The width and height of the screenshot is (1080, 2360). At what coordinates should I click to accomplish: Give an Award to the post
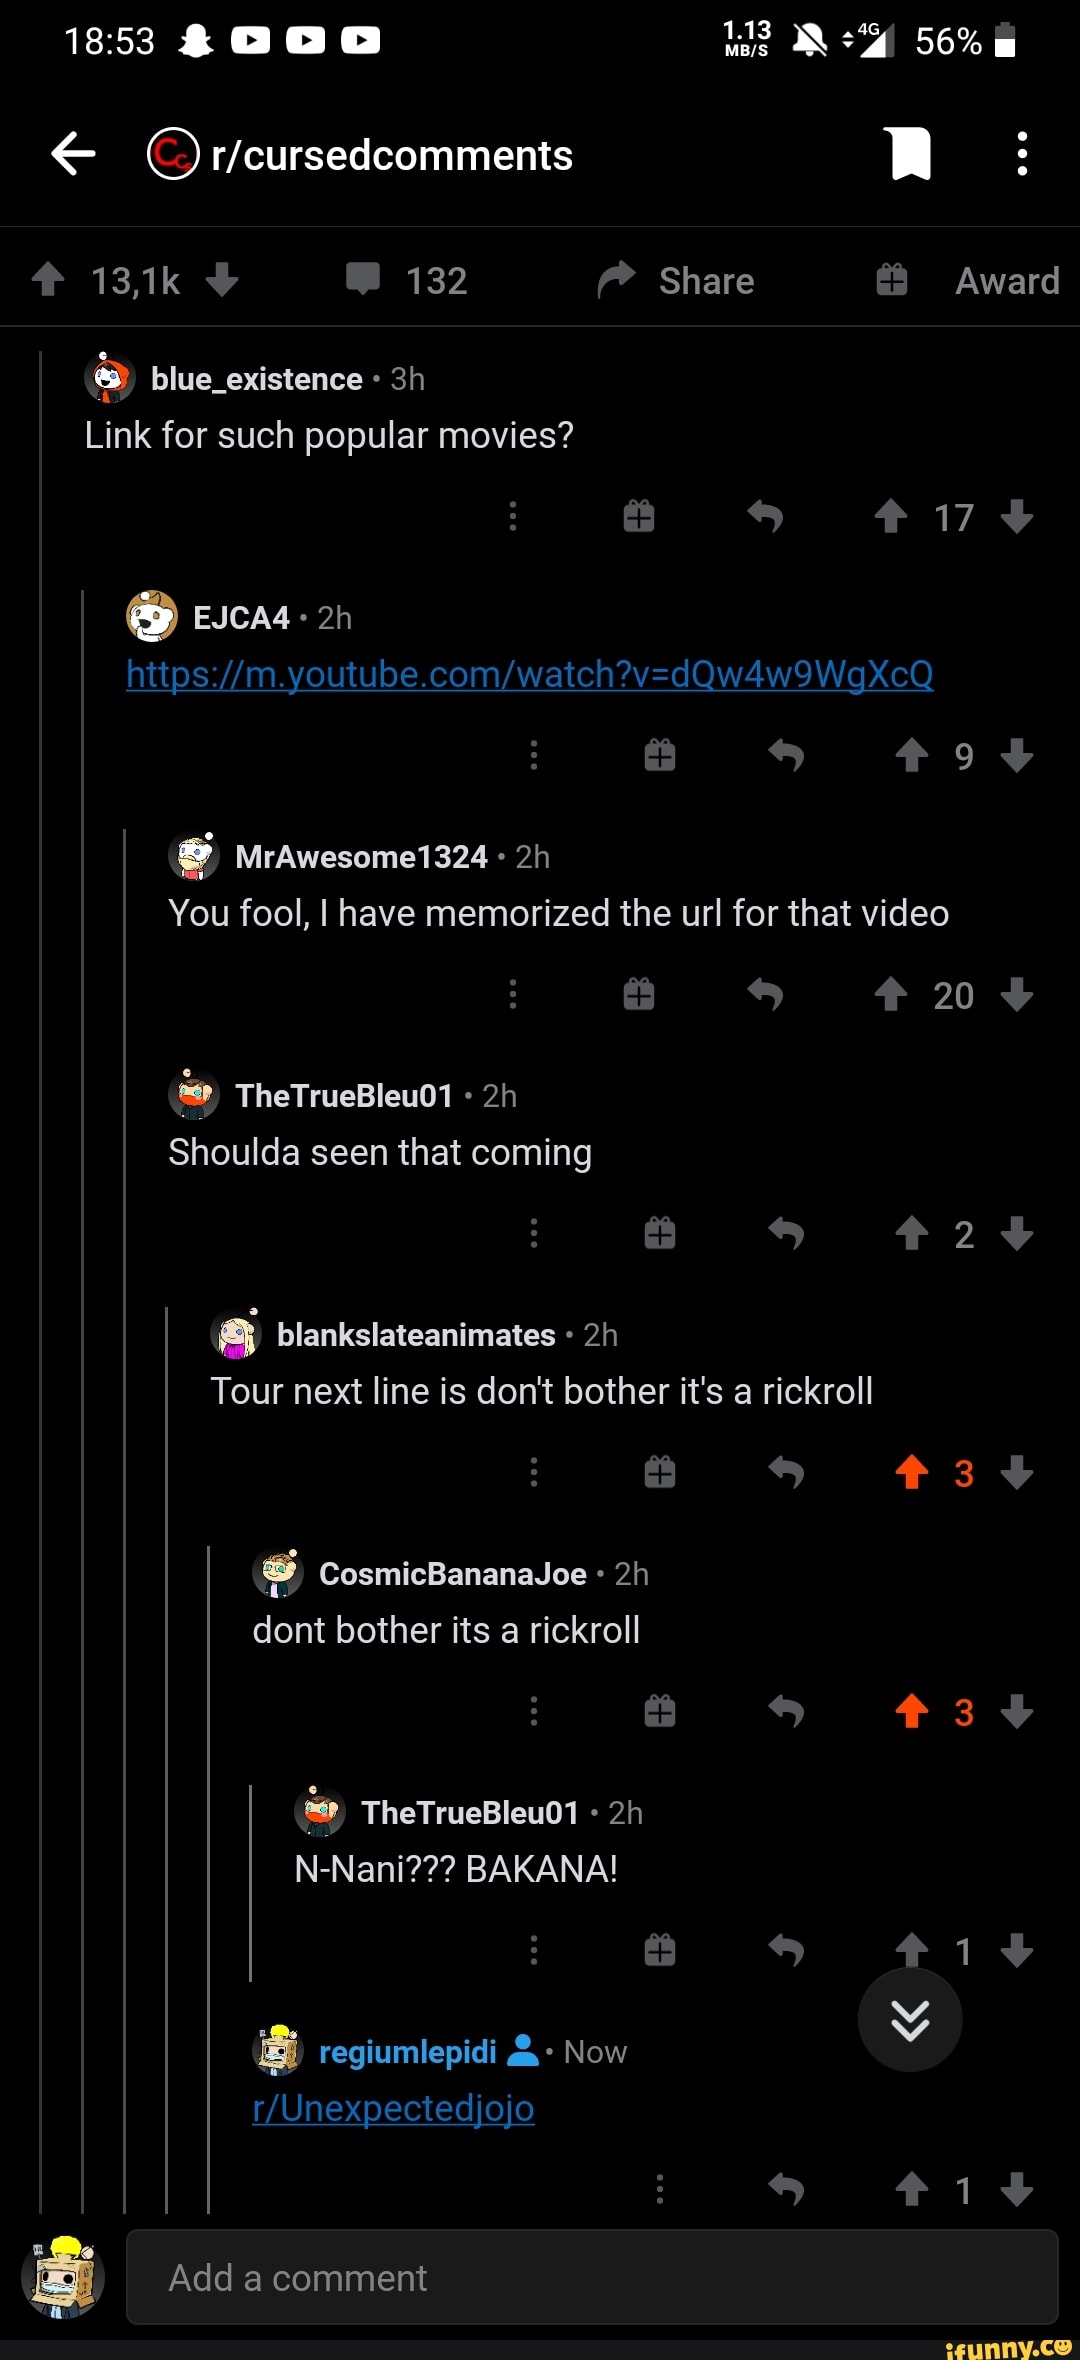point(967,281)
